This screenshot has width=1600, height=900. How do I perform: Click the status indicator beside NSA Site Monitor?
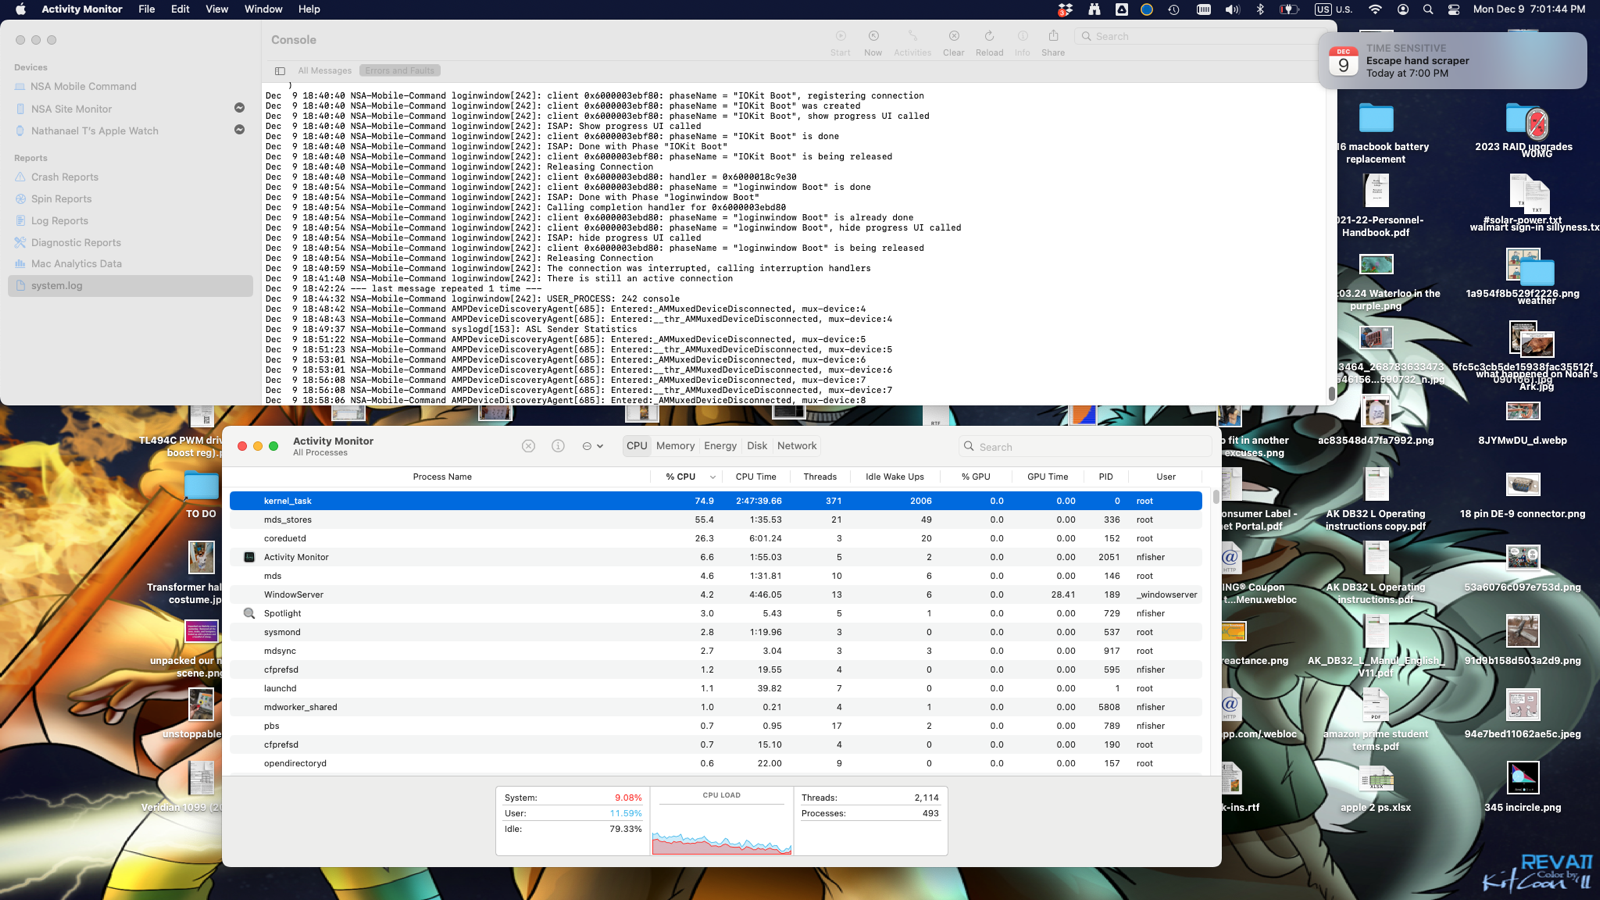(239, 108)
